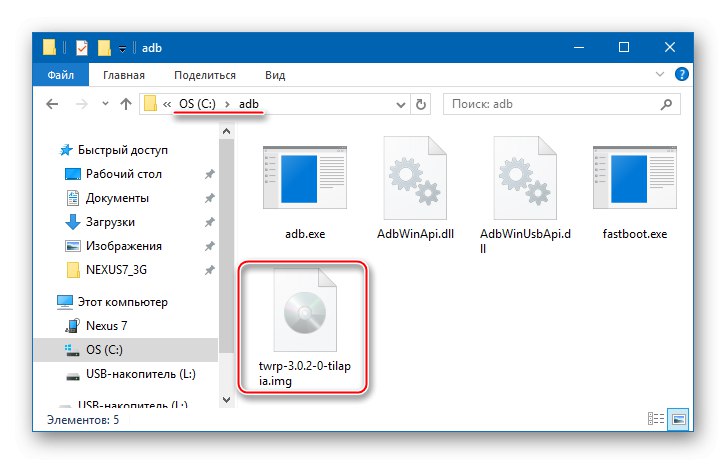Open Explorer help question mark

(x=682, y=74)
